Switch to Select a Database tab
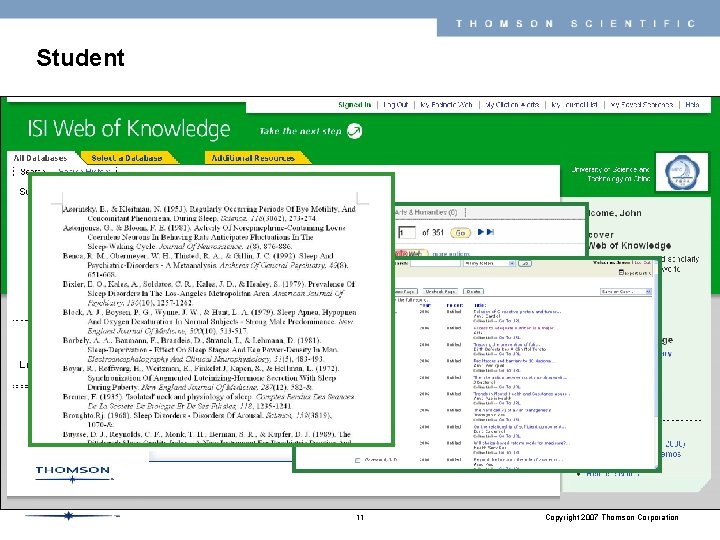The image size is (720, 540). point(127,158)
